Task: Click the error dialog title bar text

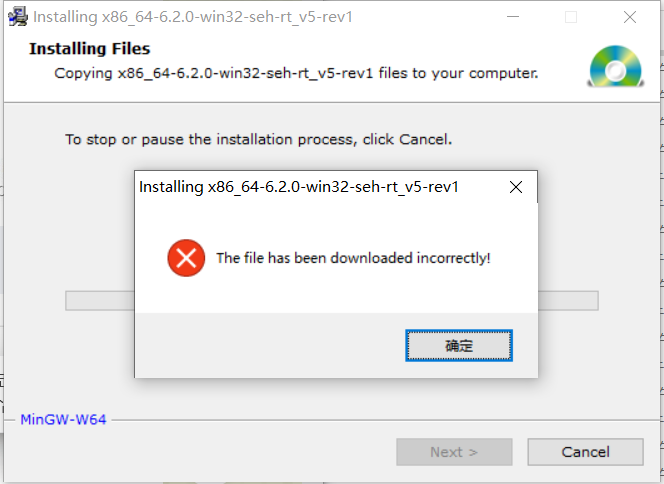Action: click(x=299, y=187)
